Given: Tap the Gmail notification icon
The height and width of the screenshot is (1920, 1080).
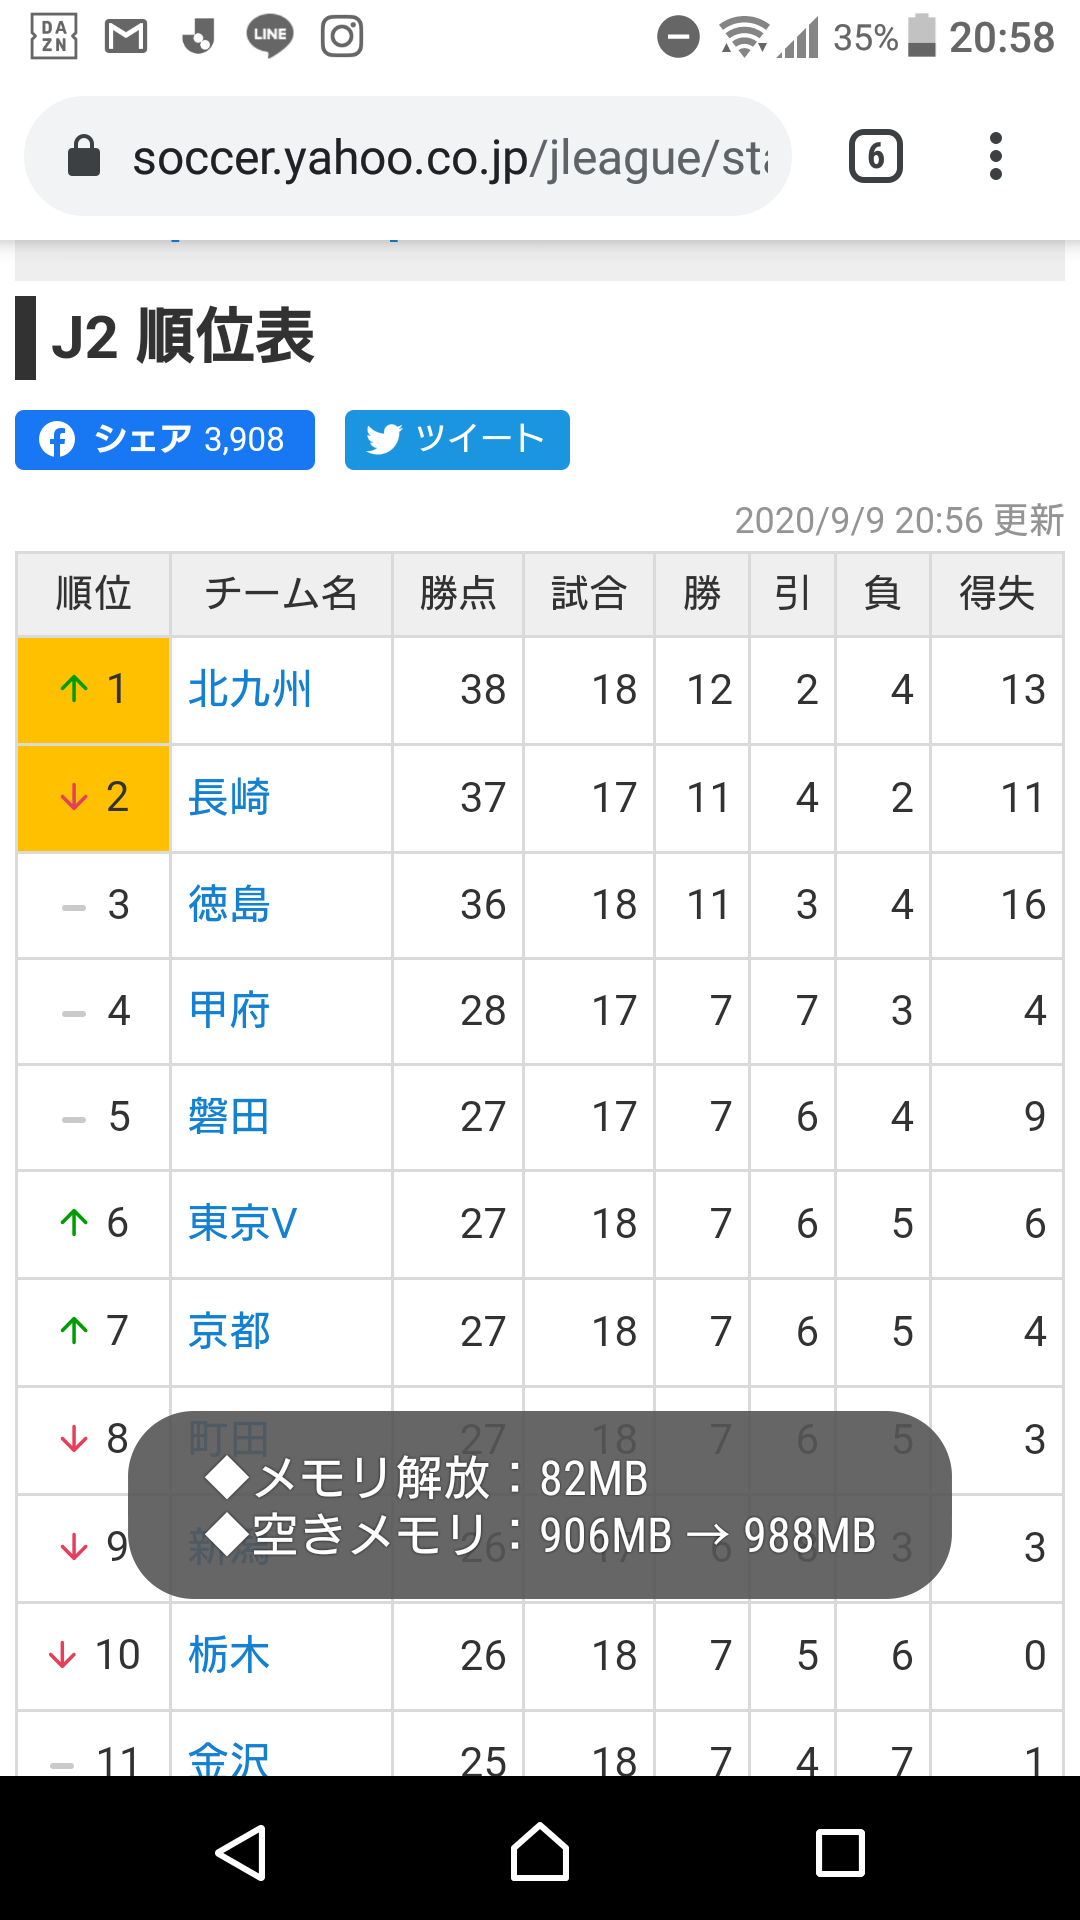Looking at the screenshot, I should [x=126, y=37].
